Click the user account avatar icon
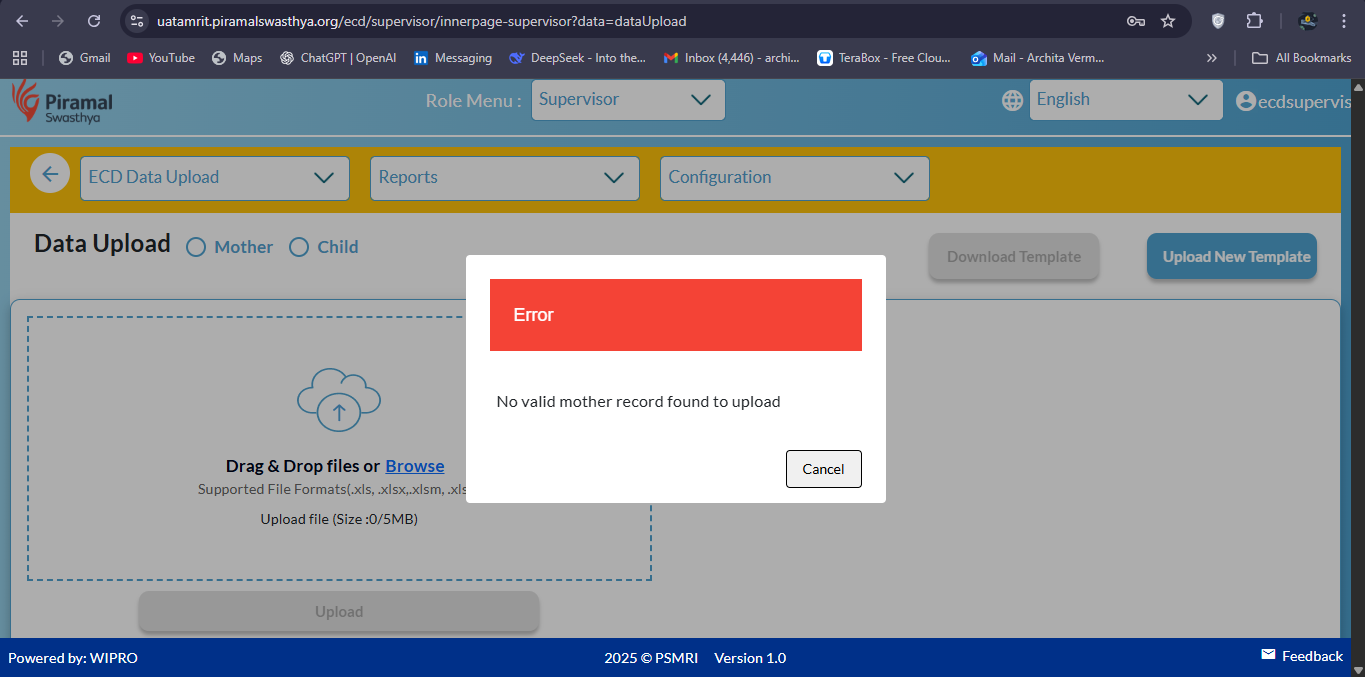This screenshot has width=1365, height=677. click(x=1245, y=101)
